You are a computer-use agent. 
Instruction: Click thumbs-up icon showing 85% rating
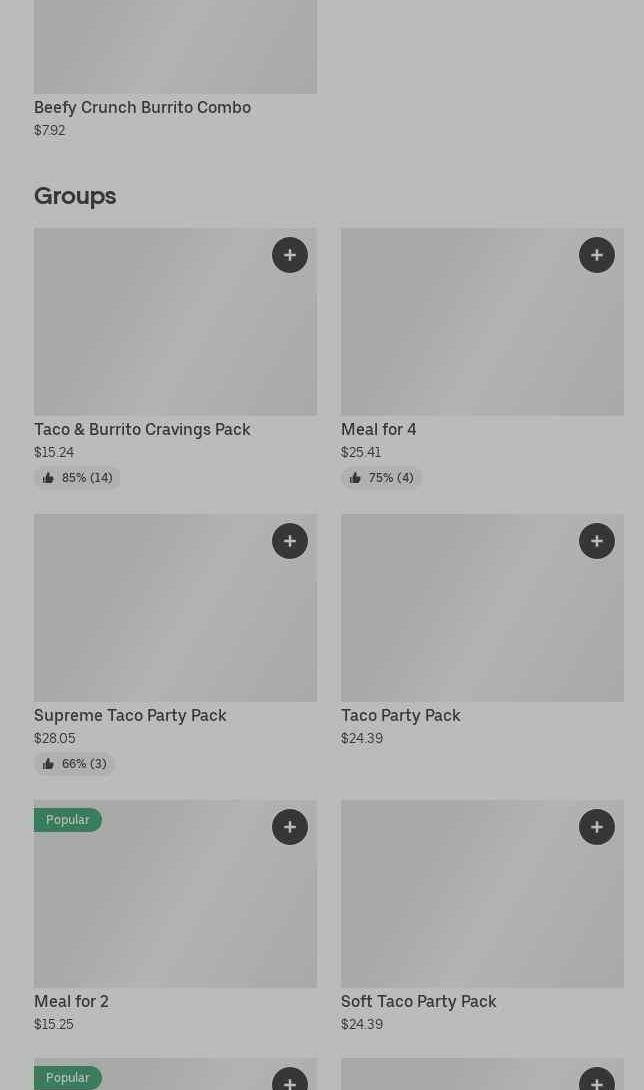[x=48, y=478]
